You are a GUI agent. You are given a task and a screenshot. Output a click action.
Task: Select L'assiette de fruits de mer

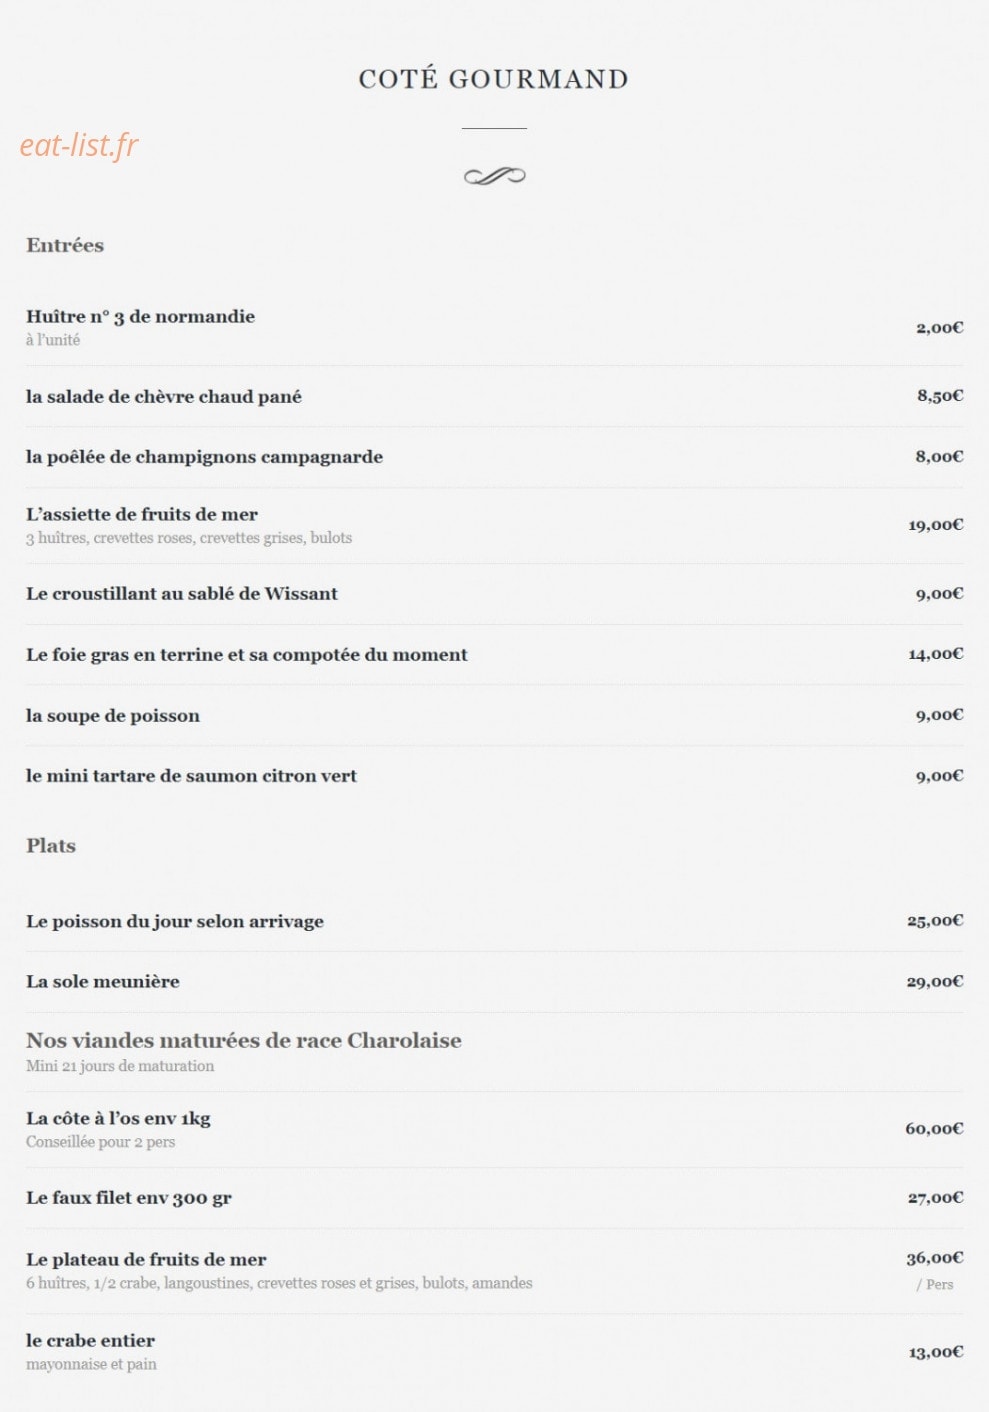tap(142, 514)
